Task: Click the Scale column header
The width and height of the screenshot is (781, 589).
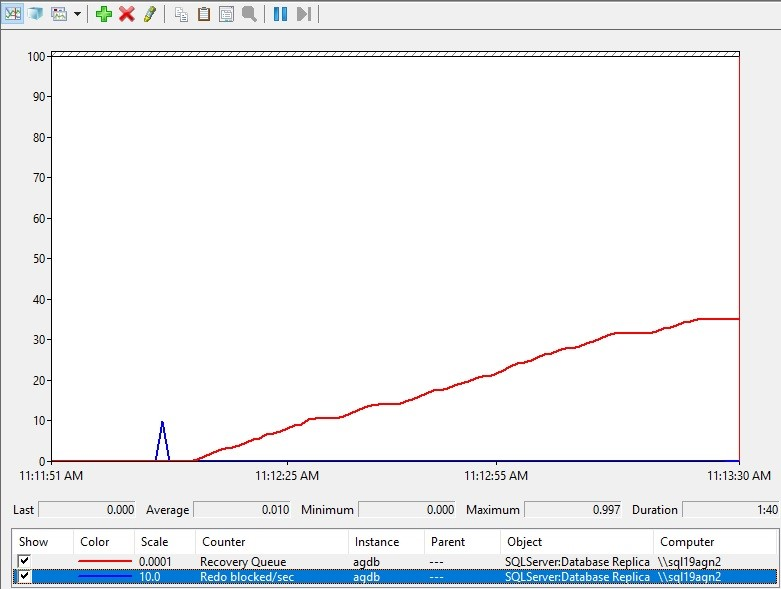Action: point(154,541)
